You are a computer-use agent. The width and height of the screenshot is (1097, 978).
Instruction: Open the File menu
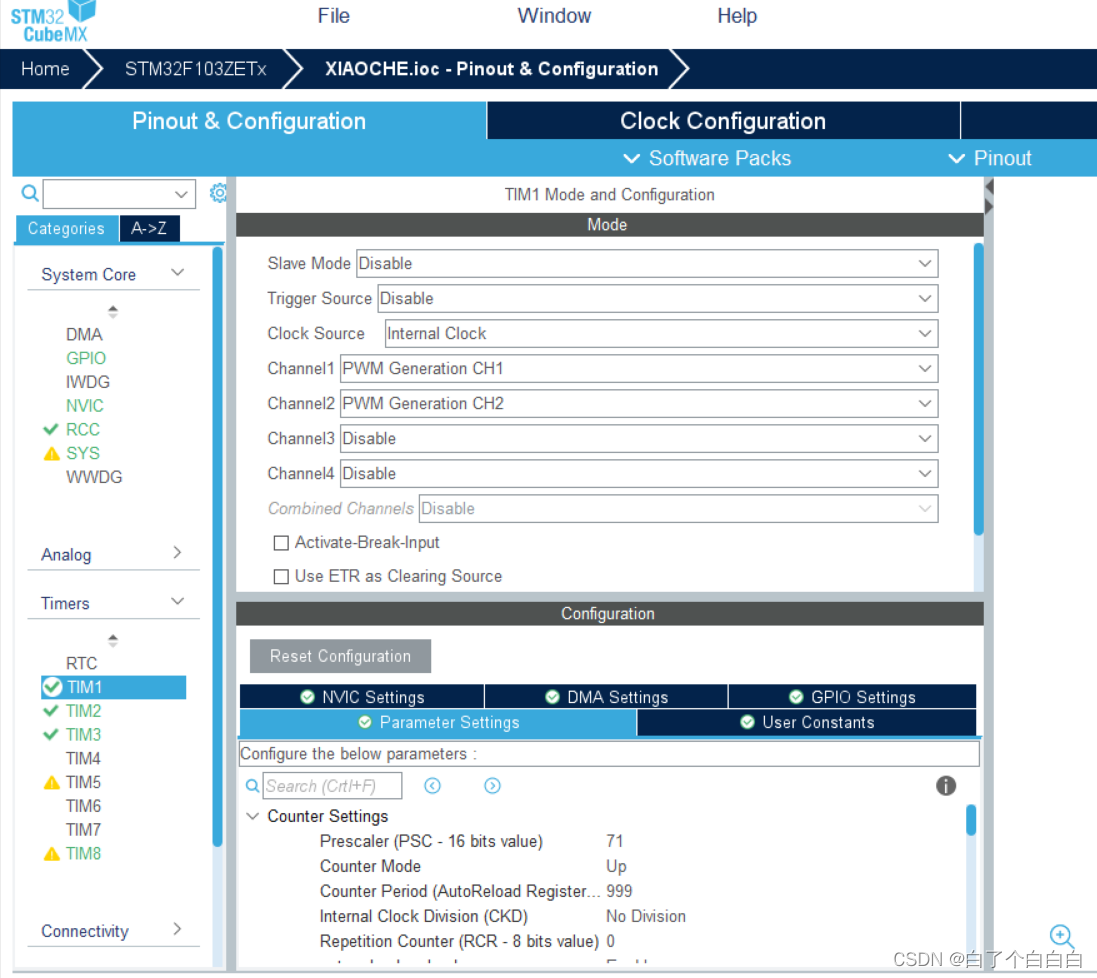click(333, 15)
